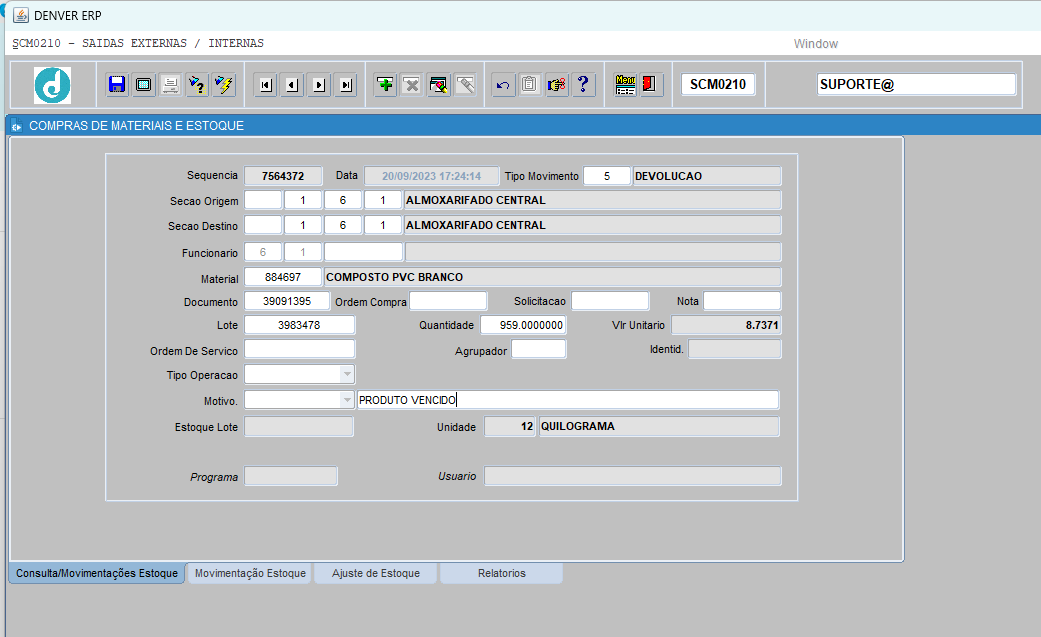Go to previous record
The height and width of the screenshot is (637, 1041).
click(x=292, y=84)
